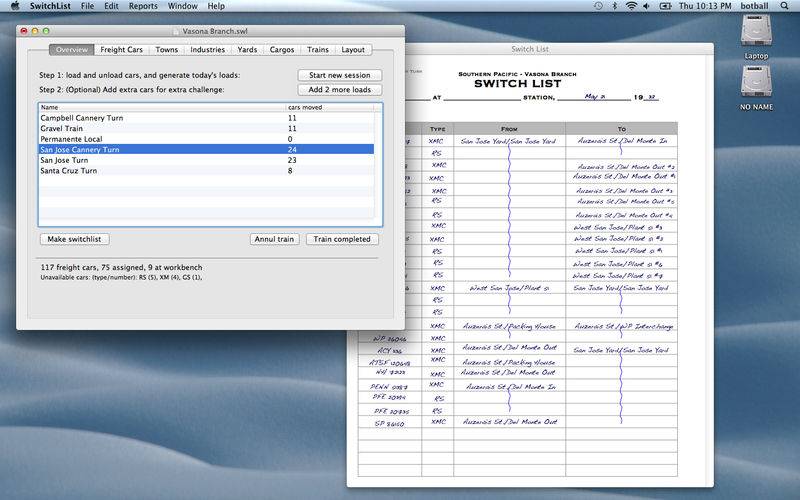Switch to the Industries tab
This screenshot has height=500, width=800.
(x=208, y=49)
